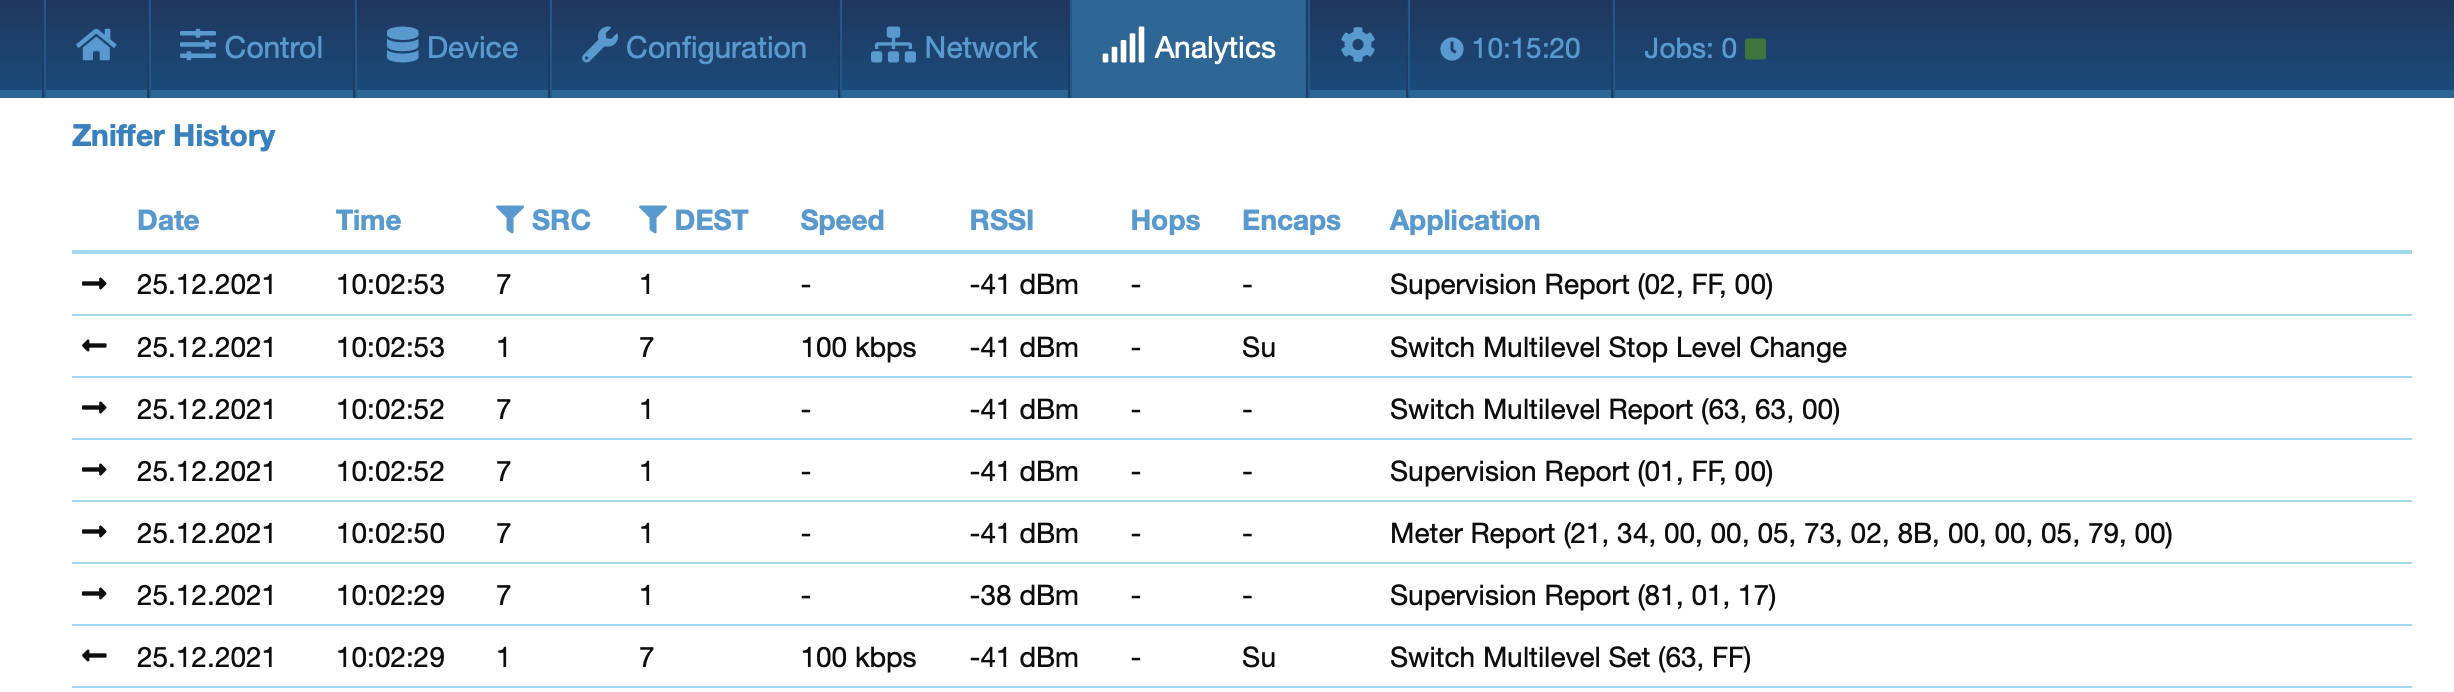Click the wrench icon for Configuration
2454x692 pixels.
click(599, 46)
